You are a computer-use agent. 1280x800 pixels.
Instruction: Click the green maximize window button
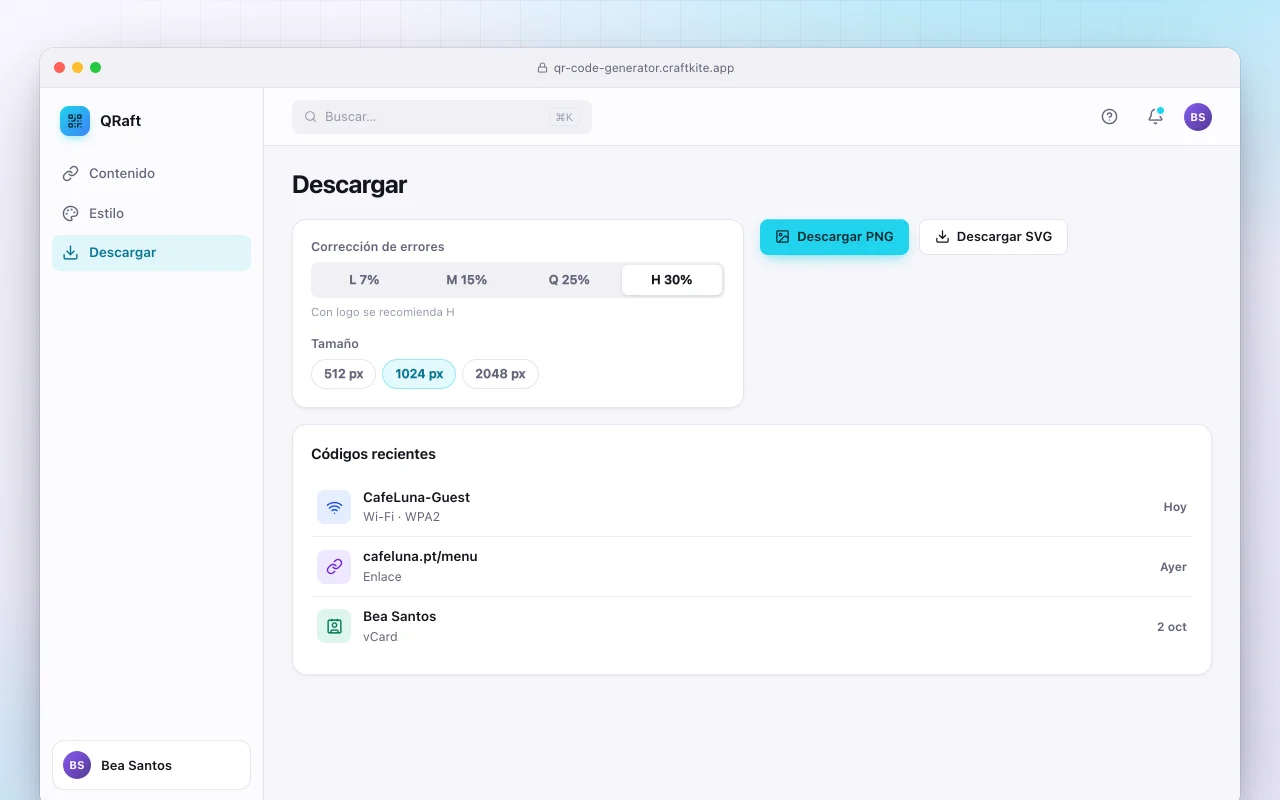(95, 67)
